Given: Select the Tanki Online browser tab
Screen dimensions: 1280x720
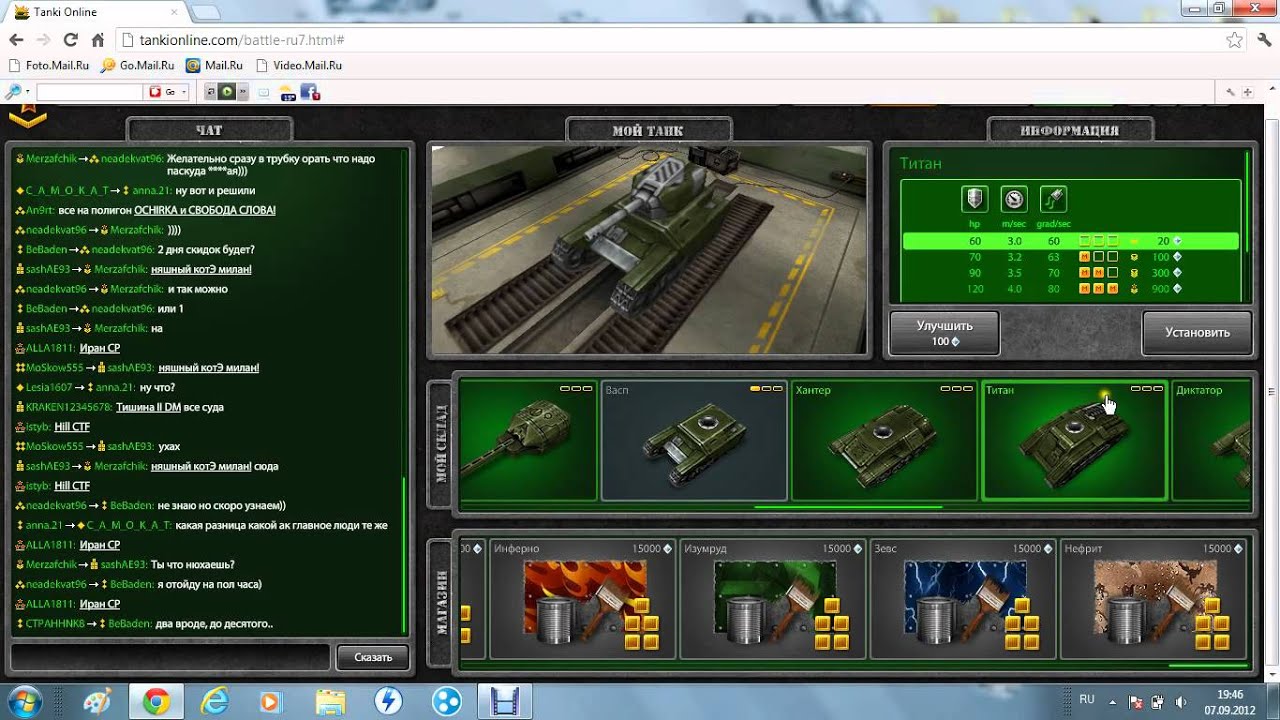Looking at the screenshot, I should pyautogui.click(x=94, y=12).
